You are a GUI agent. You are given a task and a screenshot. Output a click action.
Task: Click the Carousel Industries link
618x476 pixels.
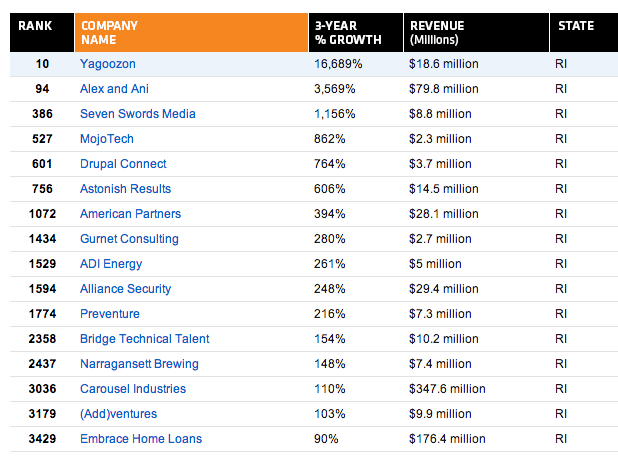[133, 389]
